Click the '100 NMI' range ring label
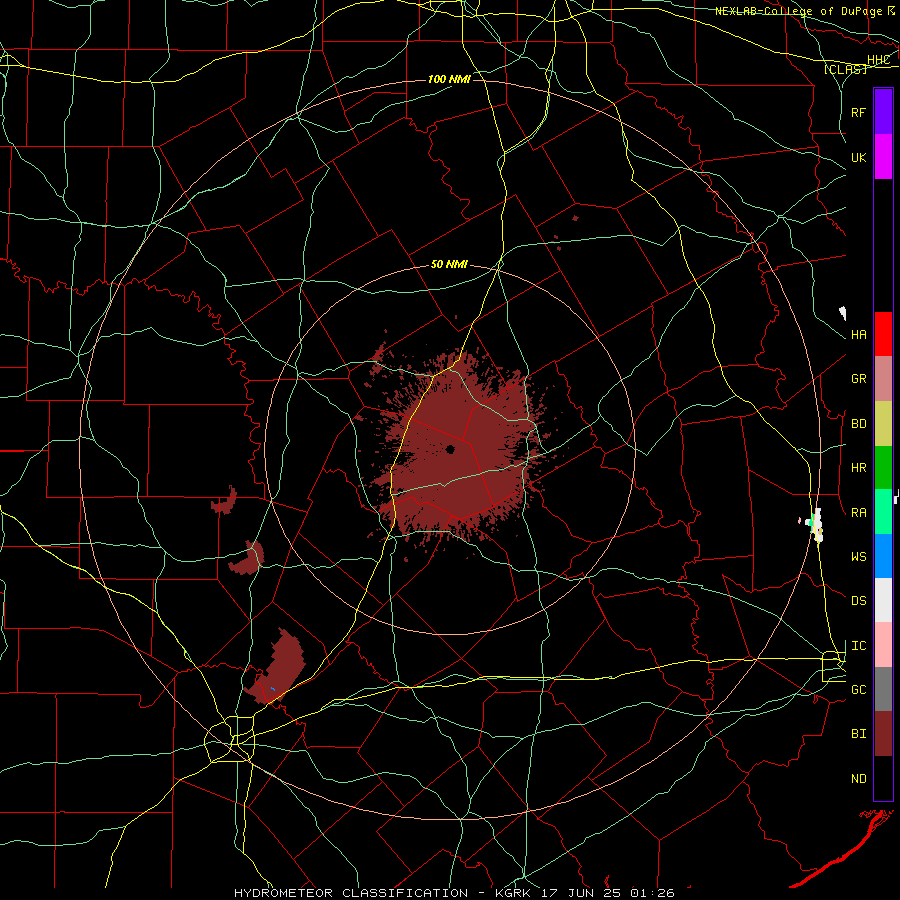Screen dimensions: 900x900 point(449,79)
